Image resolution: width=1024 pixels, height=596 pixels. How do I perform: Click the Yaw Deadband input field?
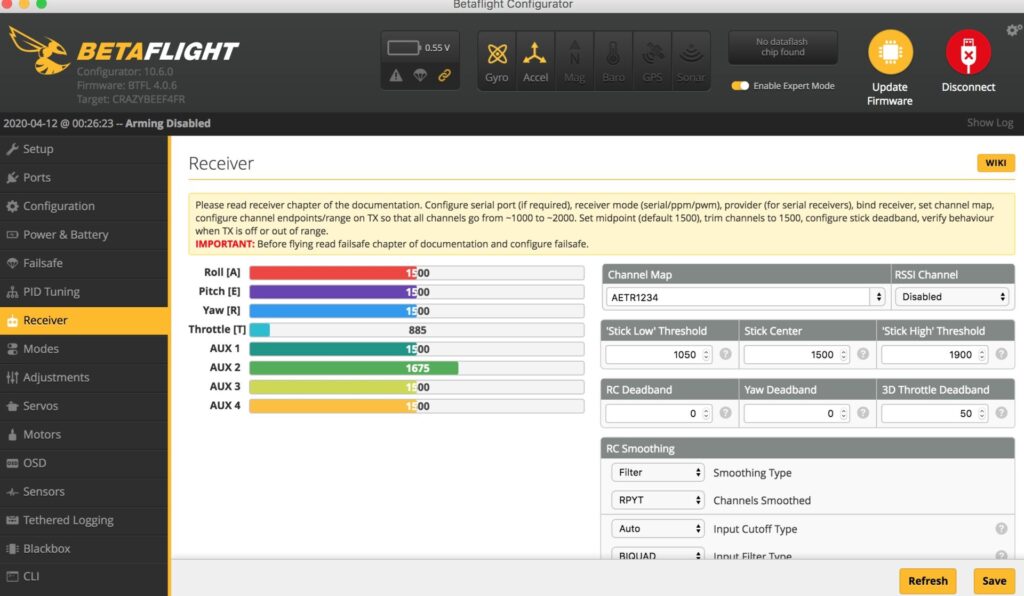796,413
